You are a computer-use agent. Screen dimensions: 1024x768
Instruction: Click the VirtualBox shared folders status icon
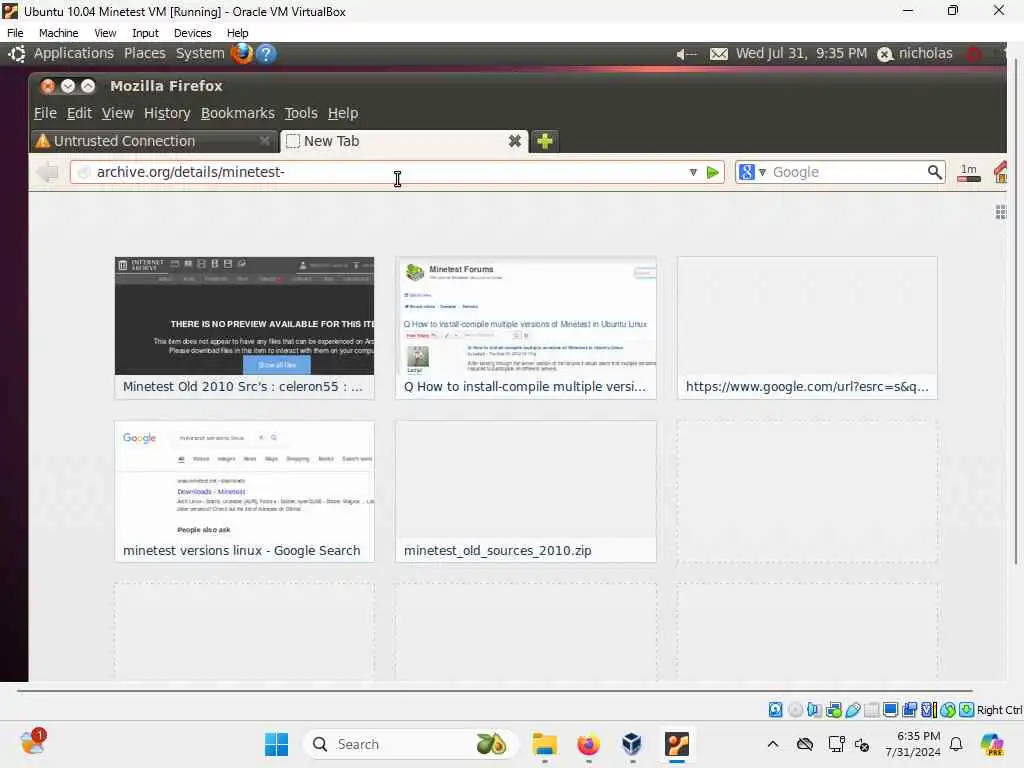[872, 710]
